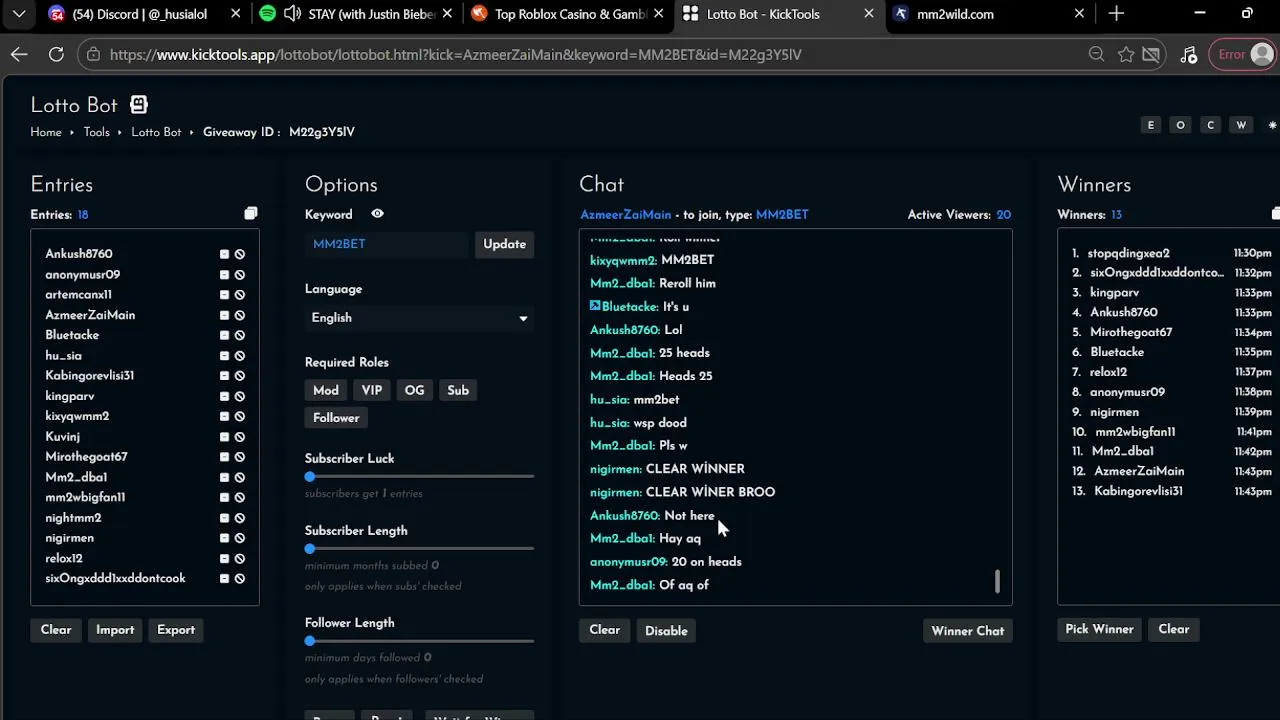Toggle the Mod required role

pyautogui.click(x=326, y=390)
